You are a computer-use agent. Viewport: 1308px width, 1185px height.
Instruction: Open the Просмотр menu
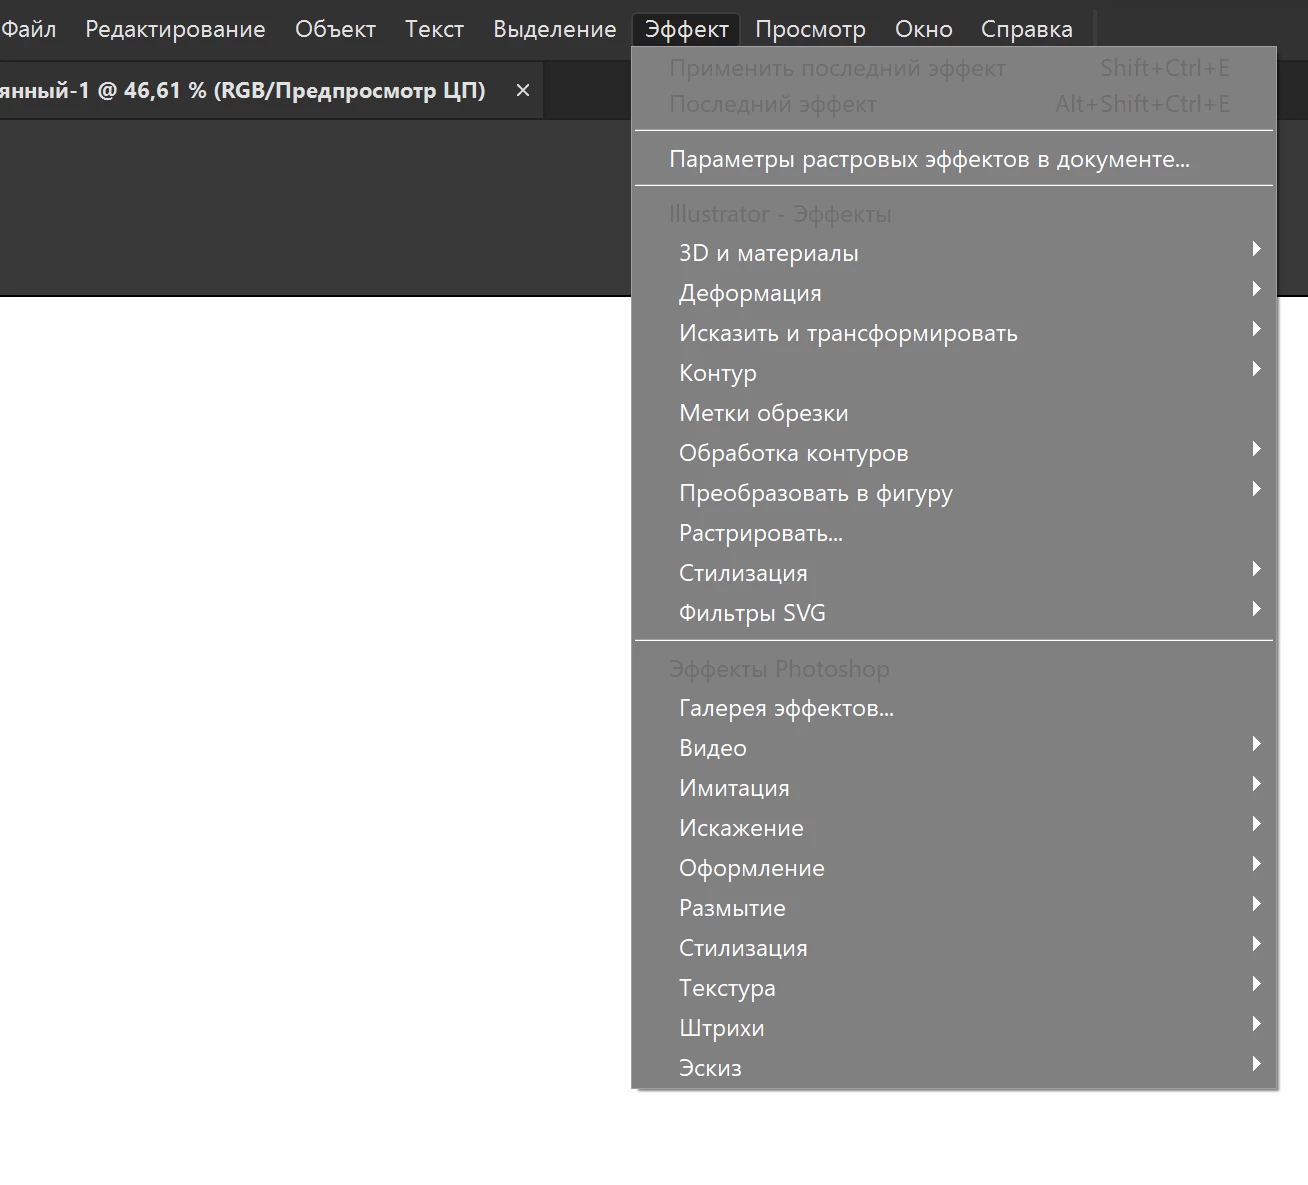point(810,29)
